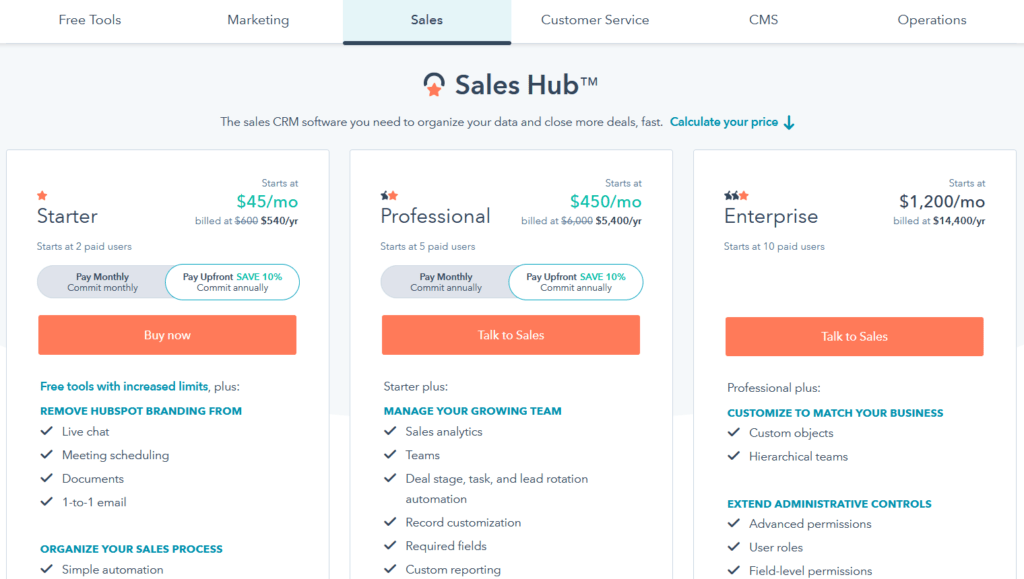
Task: Click the Meeting scheduling feature item
Action: click(116, 455)
